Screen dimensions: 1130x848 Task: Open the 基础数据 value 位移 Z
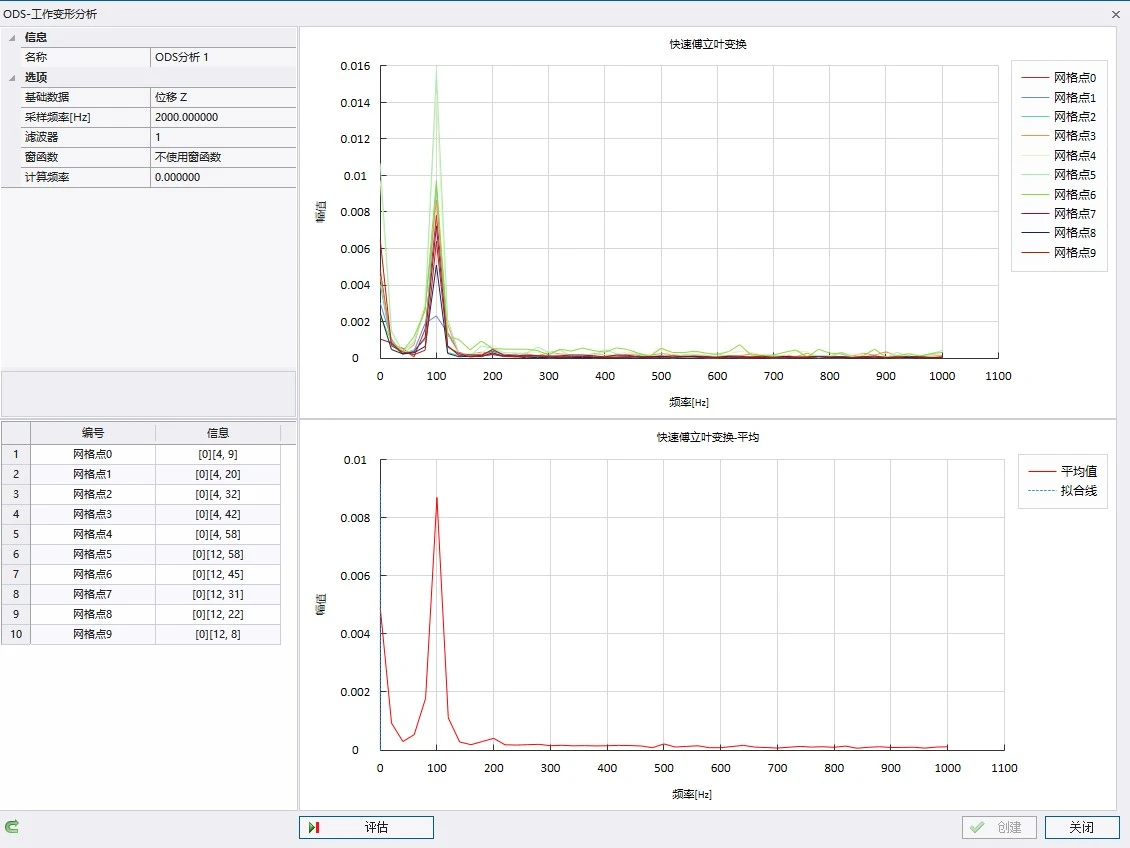[223, 97]
